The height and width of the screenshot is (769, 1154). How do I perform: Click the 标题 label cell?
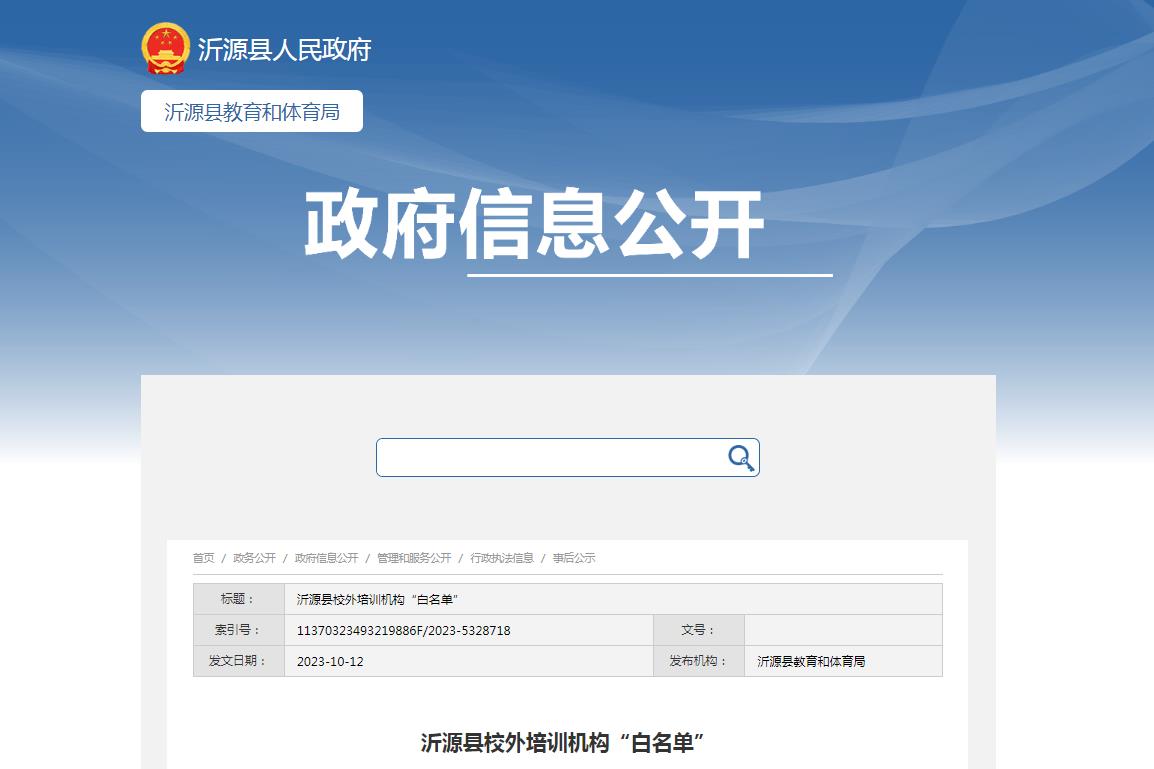(x=238, y=599)
